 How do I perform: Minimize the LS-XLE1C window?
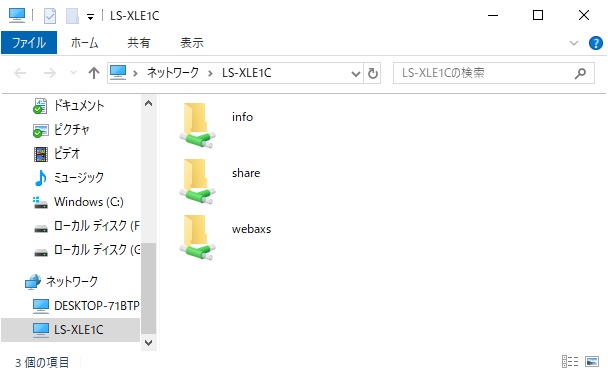493,16
